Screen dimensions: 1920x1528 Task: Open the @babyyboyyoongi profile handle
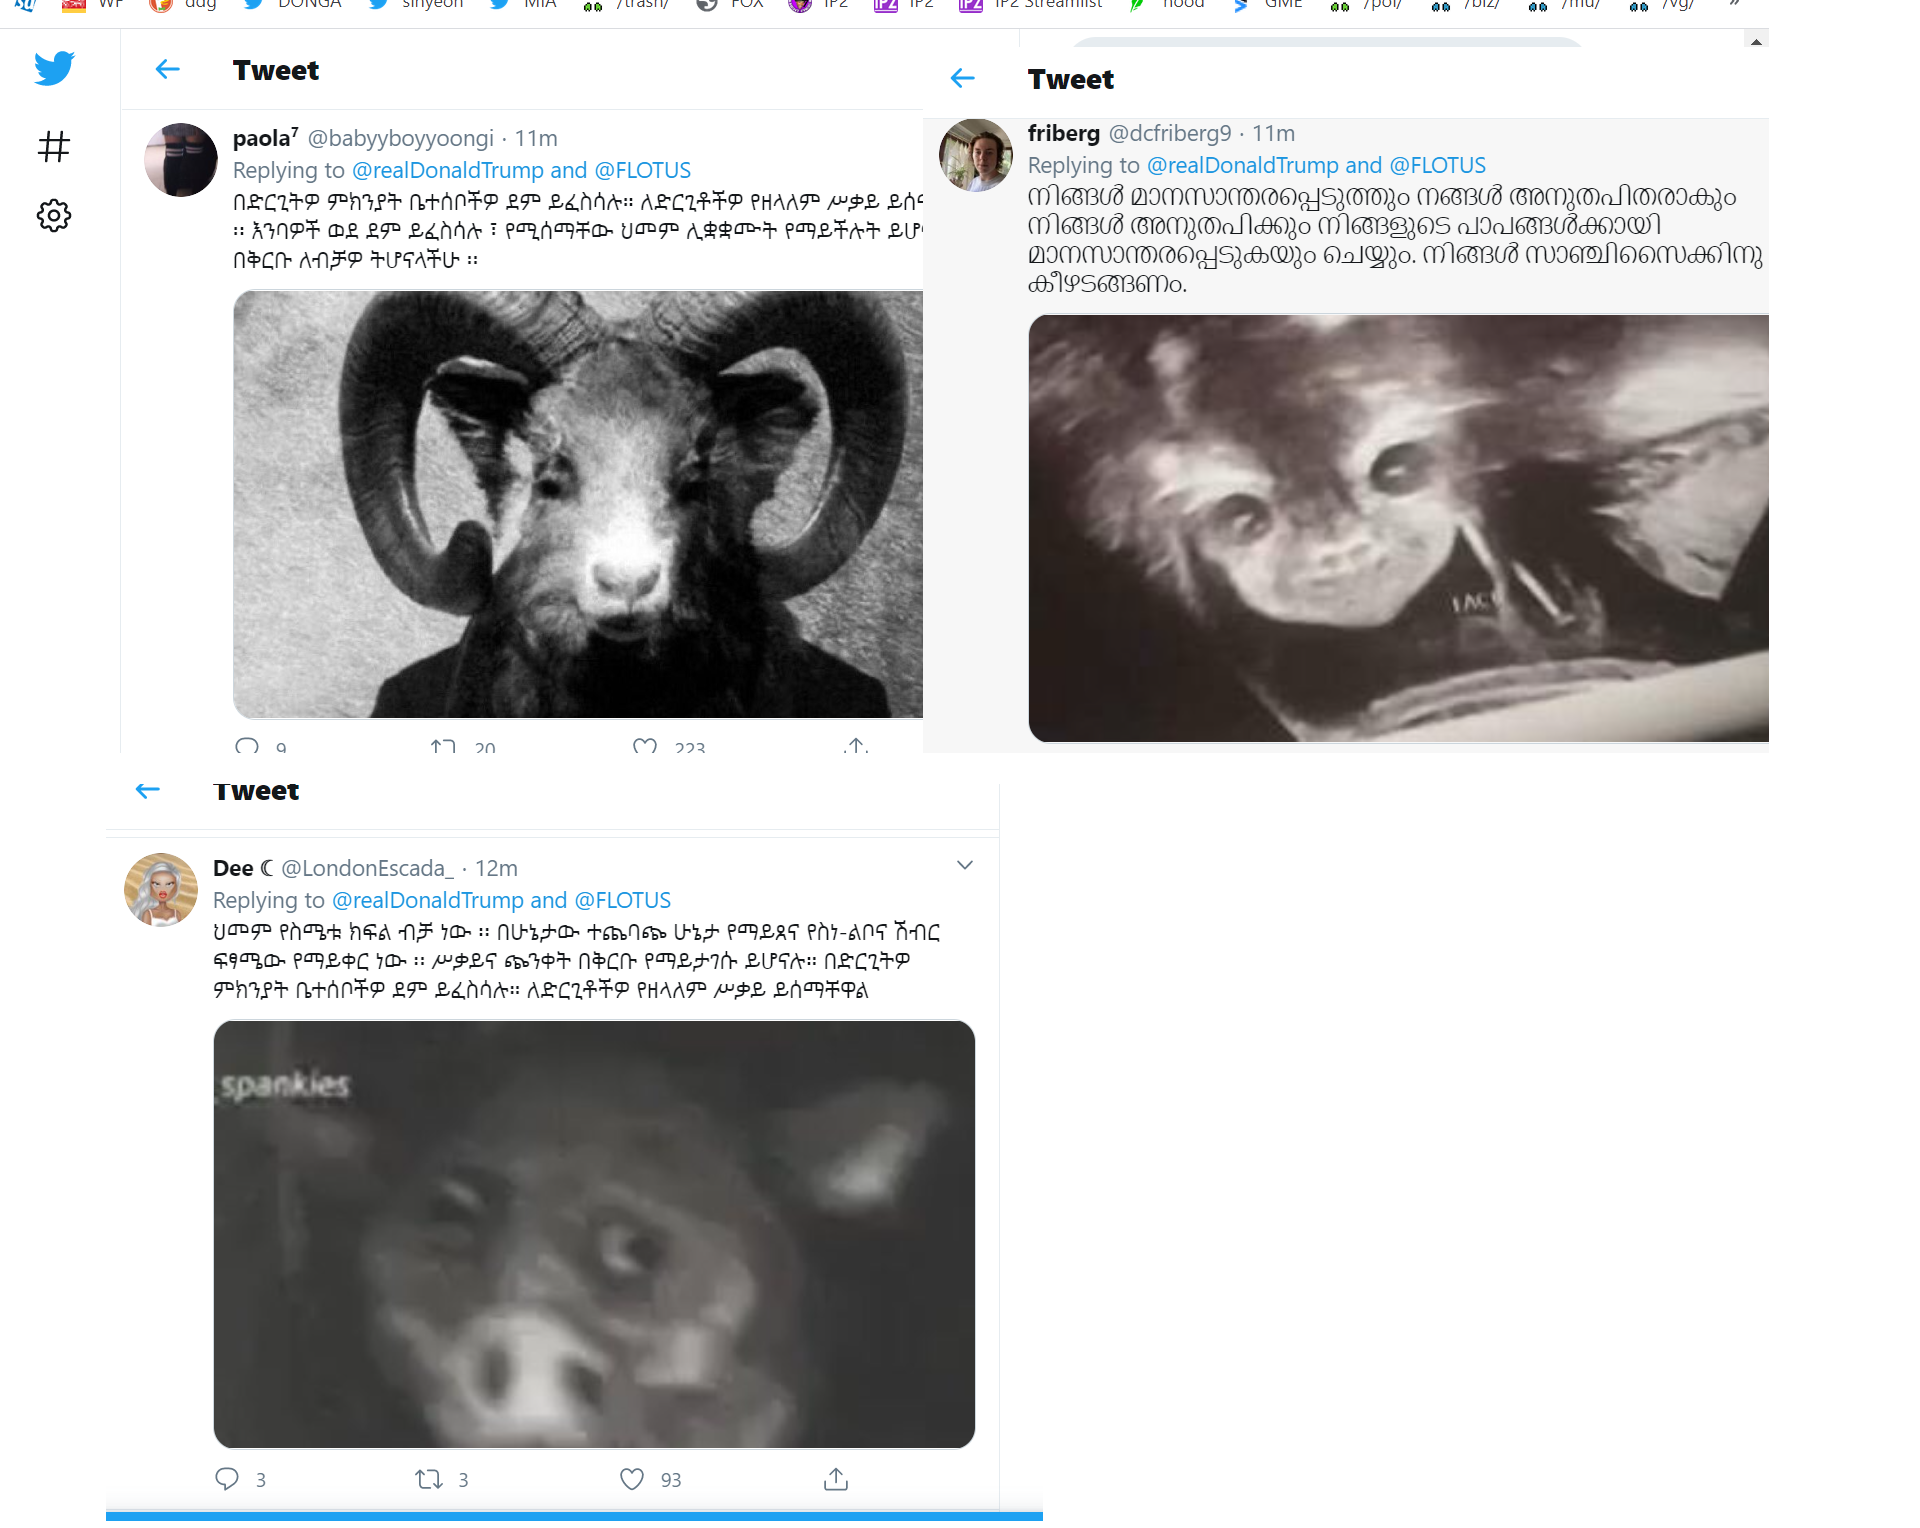point(400,138)
